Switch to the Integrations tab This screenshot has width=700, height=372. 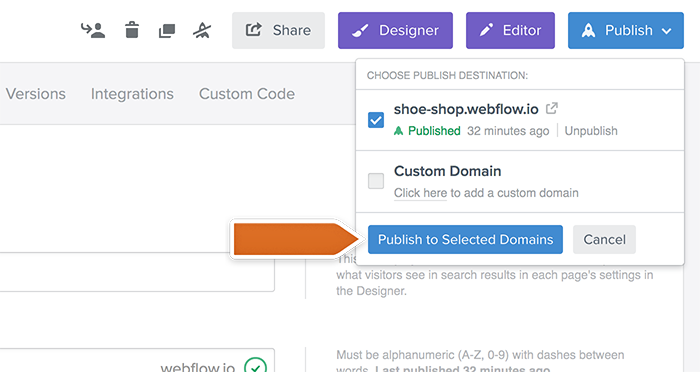click(132, 94)
